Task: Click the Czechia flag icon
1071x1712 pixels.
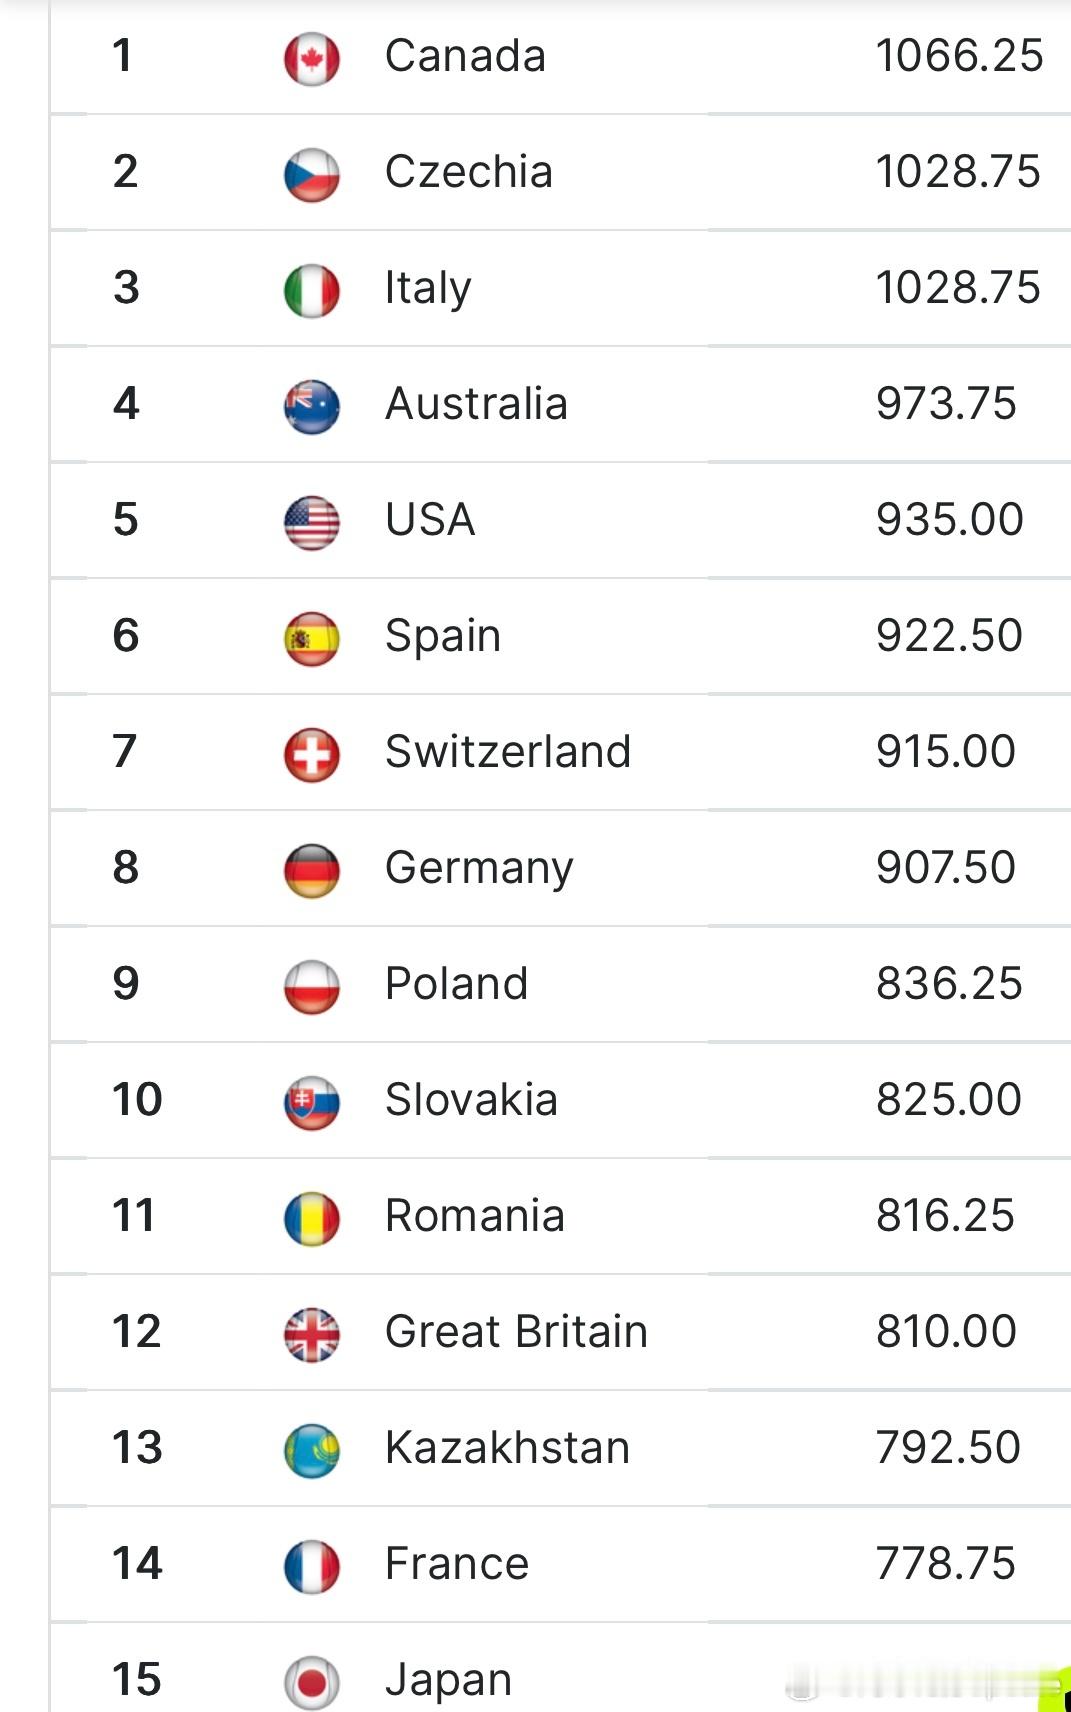Action: tap(312, 174)
